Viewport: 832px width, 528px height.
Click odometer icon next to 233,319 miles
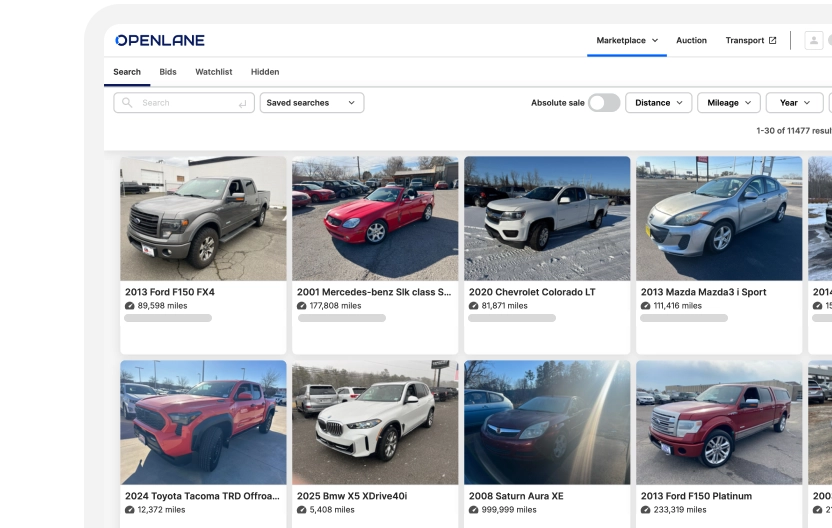tap(645, 509)
